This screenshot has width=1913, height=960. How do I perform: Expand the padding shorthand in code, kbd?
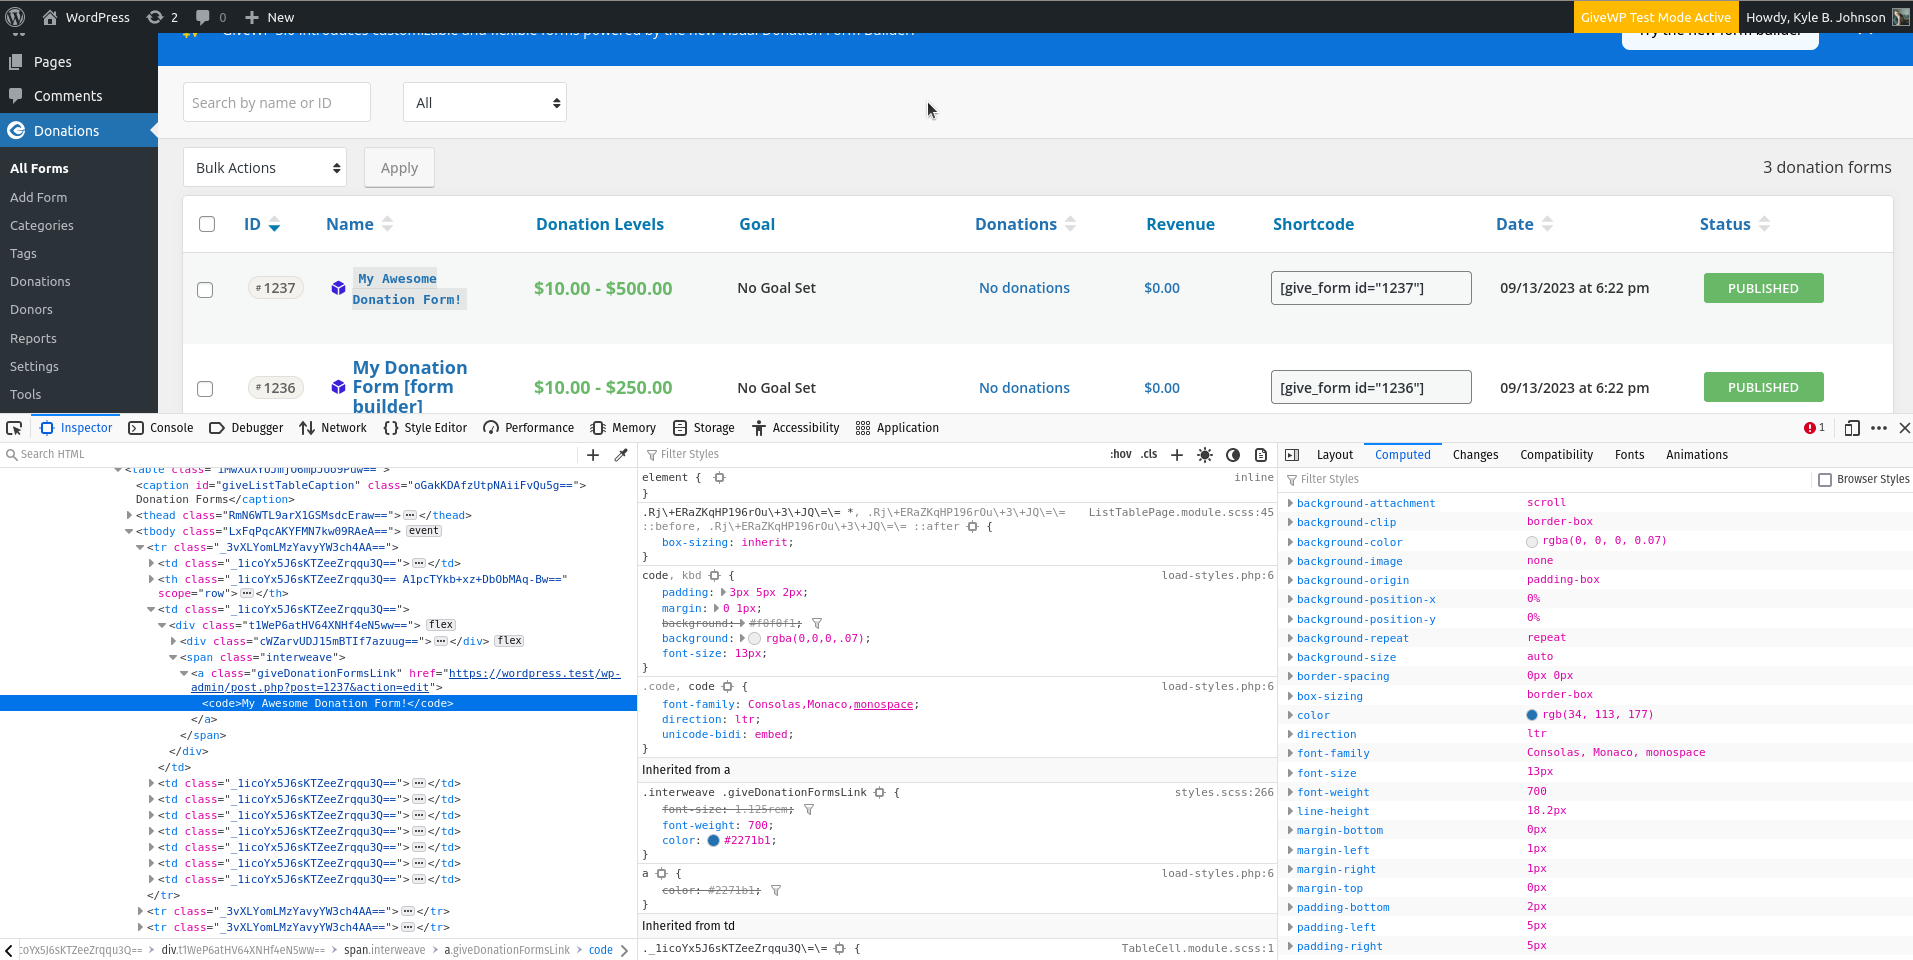click(x=723, y=593)
